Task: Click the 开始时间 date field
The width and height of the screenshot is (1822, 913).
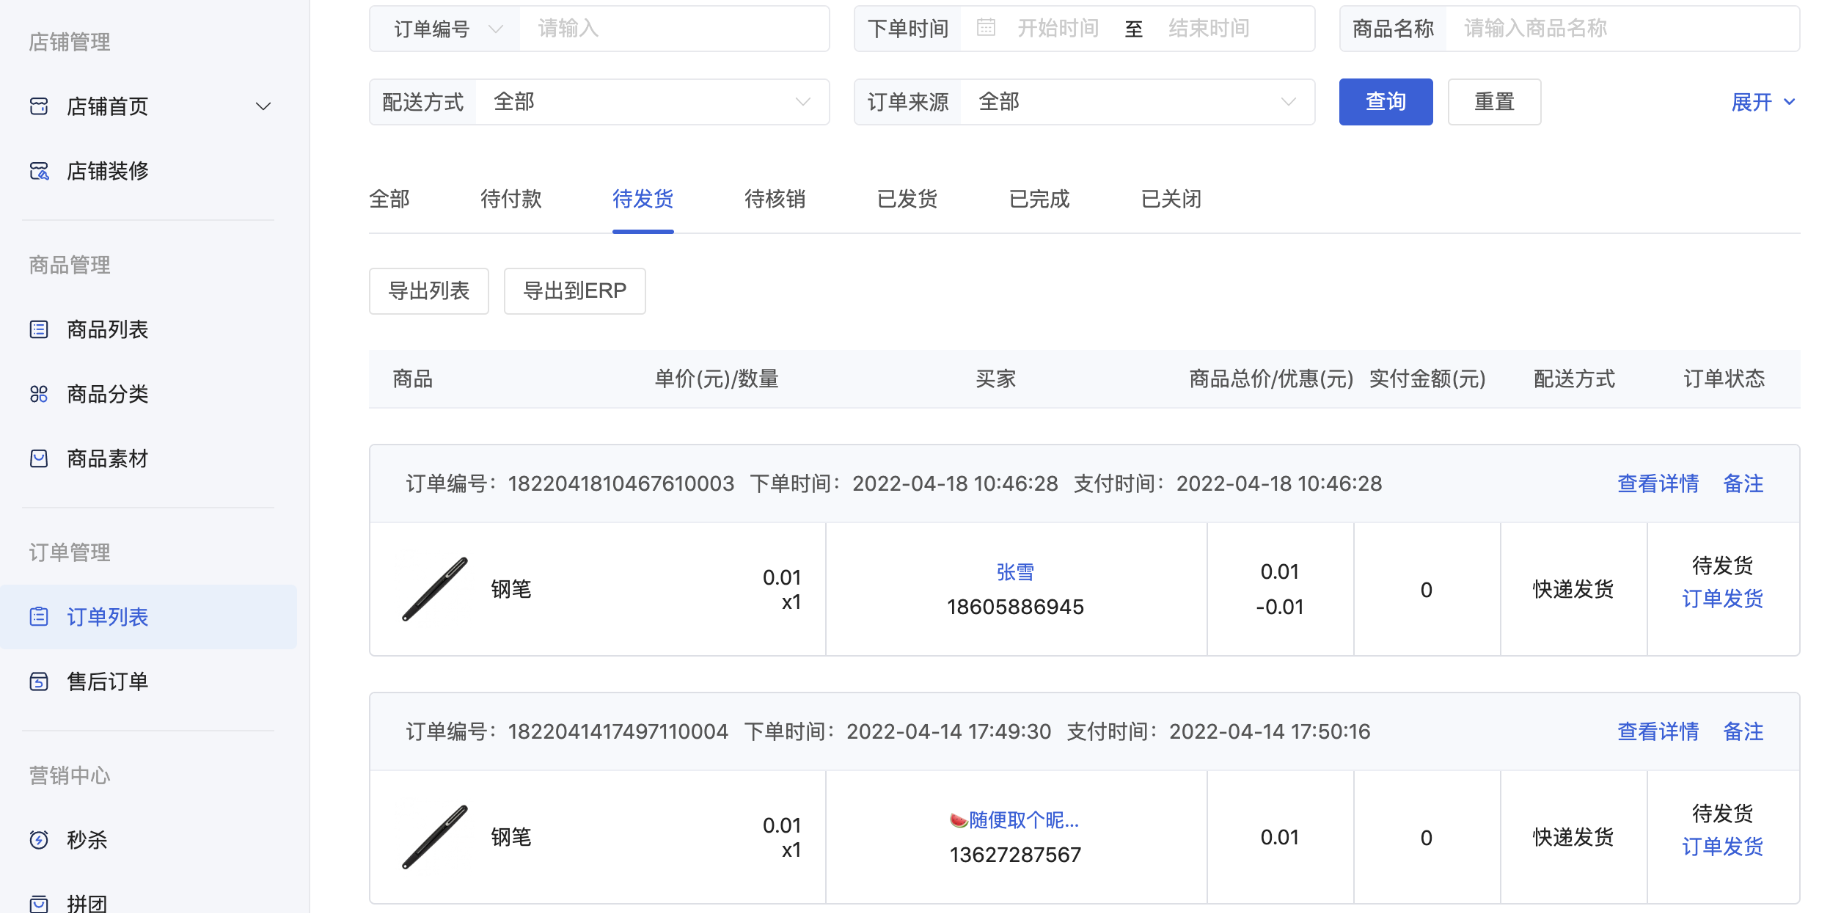Action: [x=1058, y=29]
